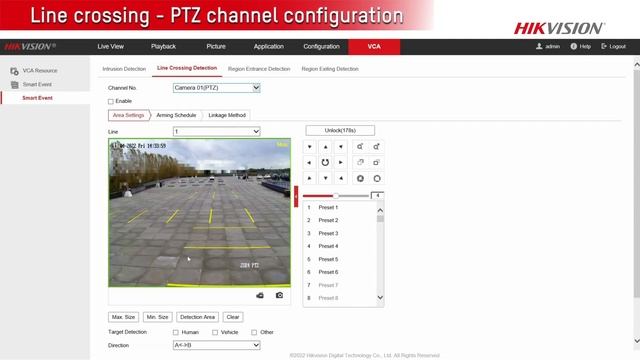Screen dimensions: 640x360
Task: Click the Max. Size button
Action: 123,317
